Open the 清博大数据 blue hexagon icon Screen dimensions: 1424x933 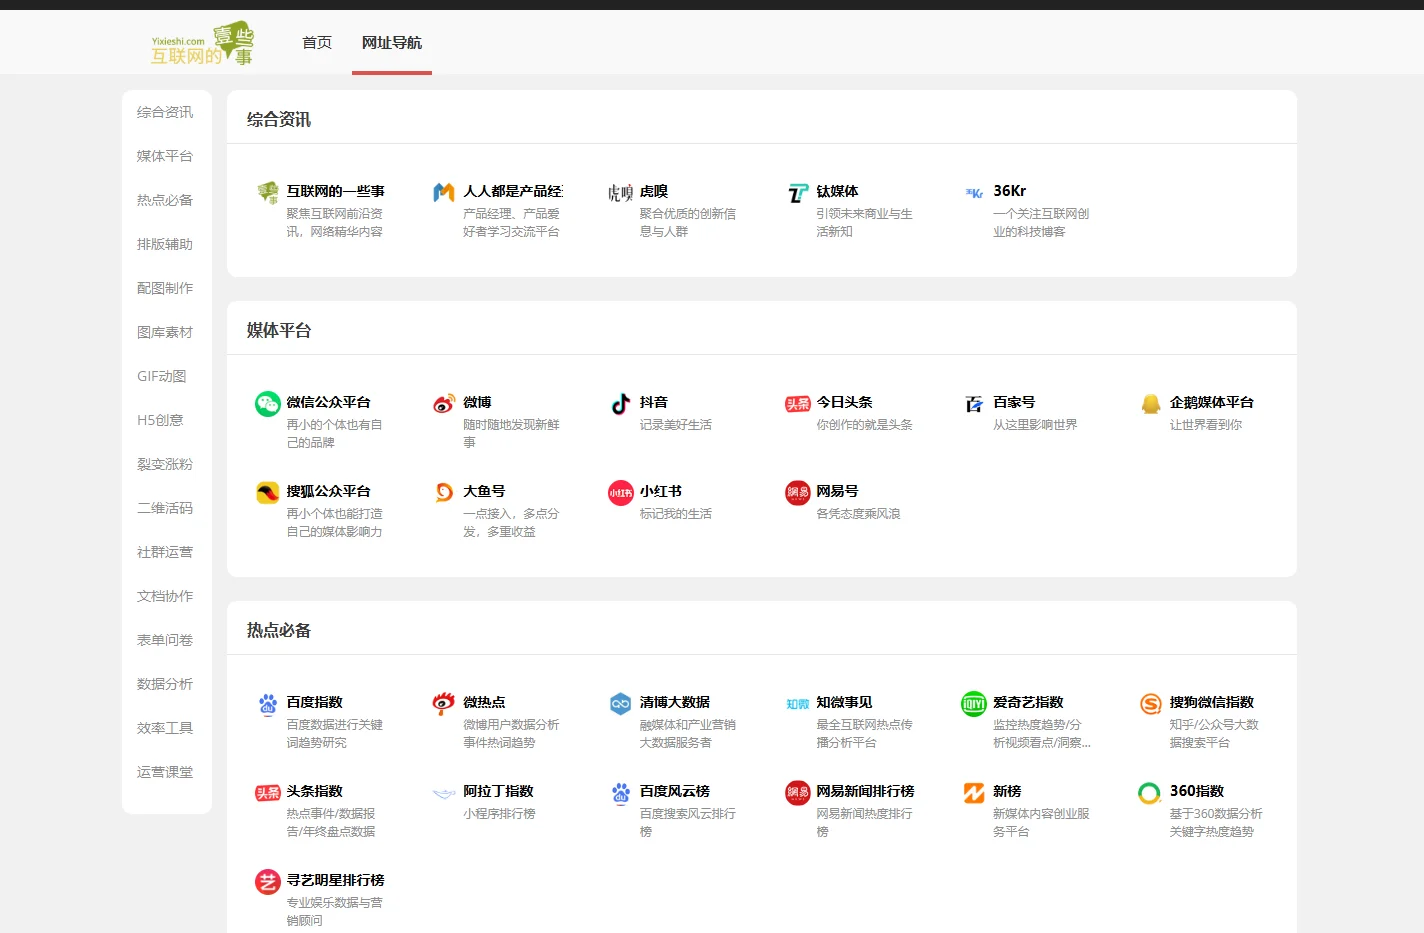[621, 703]
